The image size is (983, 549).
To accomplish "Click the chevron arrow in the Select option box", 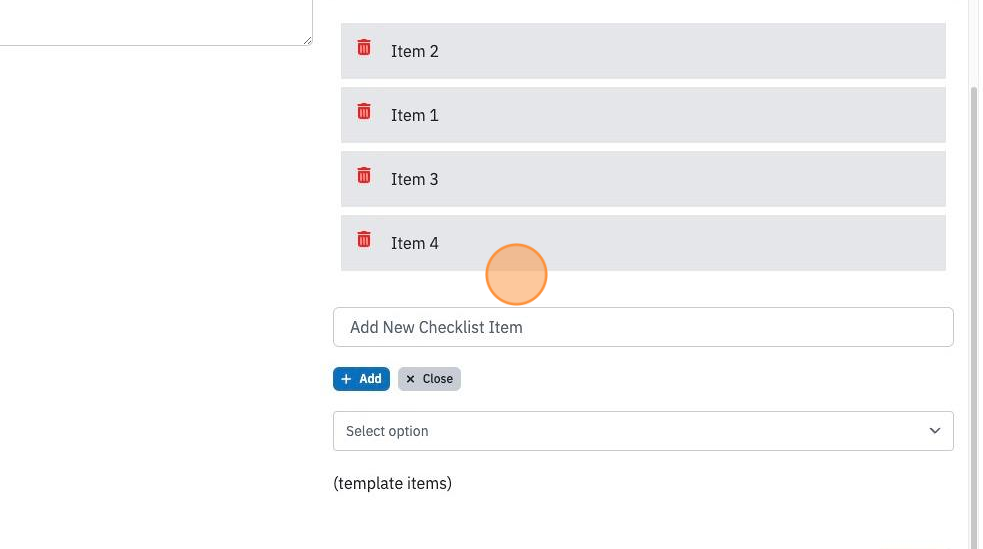I will pos(935,431).
